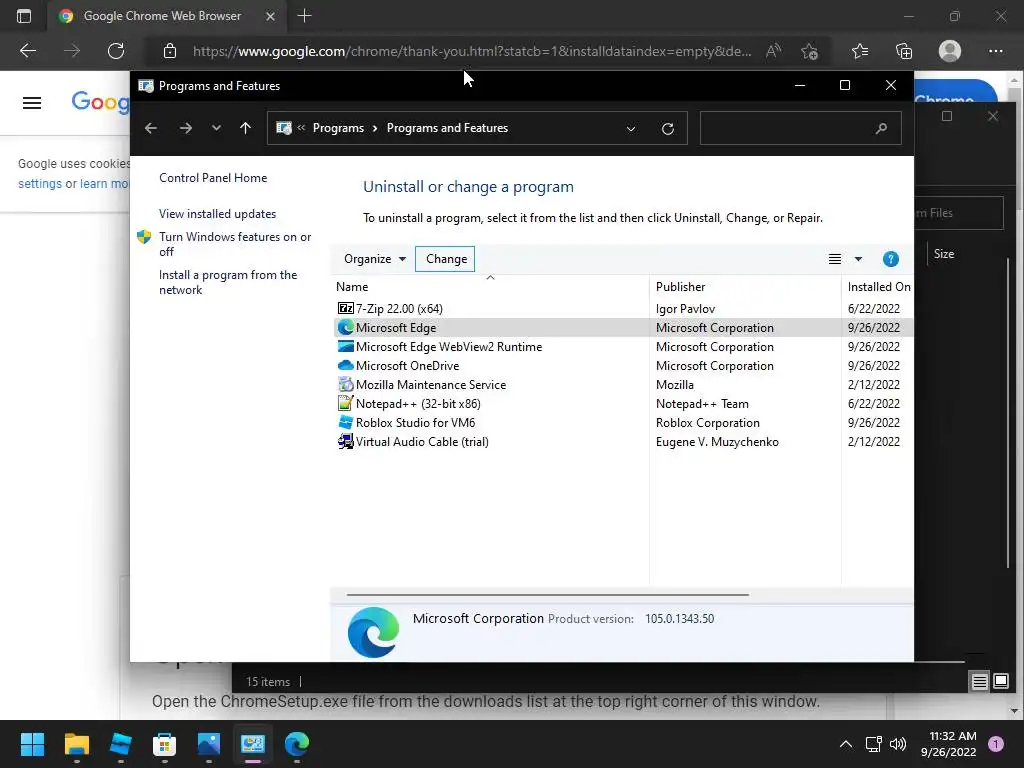
Task: Select the Google Chrome Web Browser tab
Action: pos(167,16)
